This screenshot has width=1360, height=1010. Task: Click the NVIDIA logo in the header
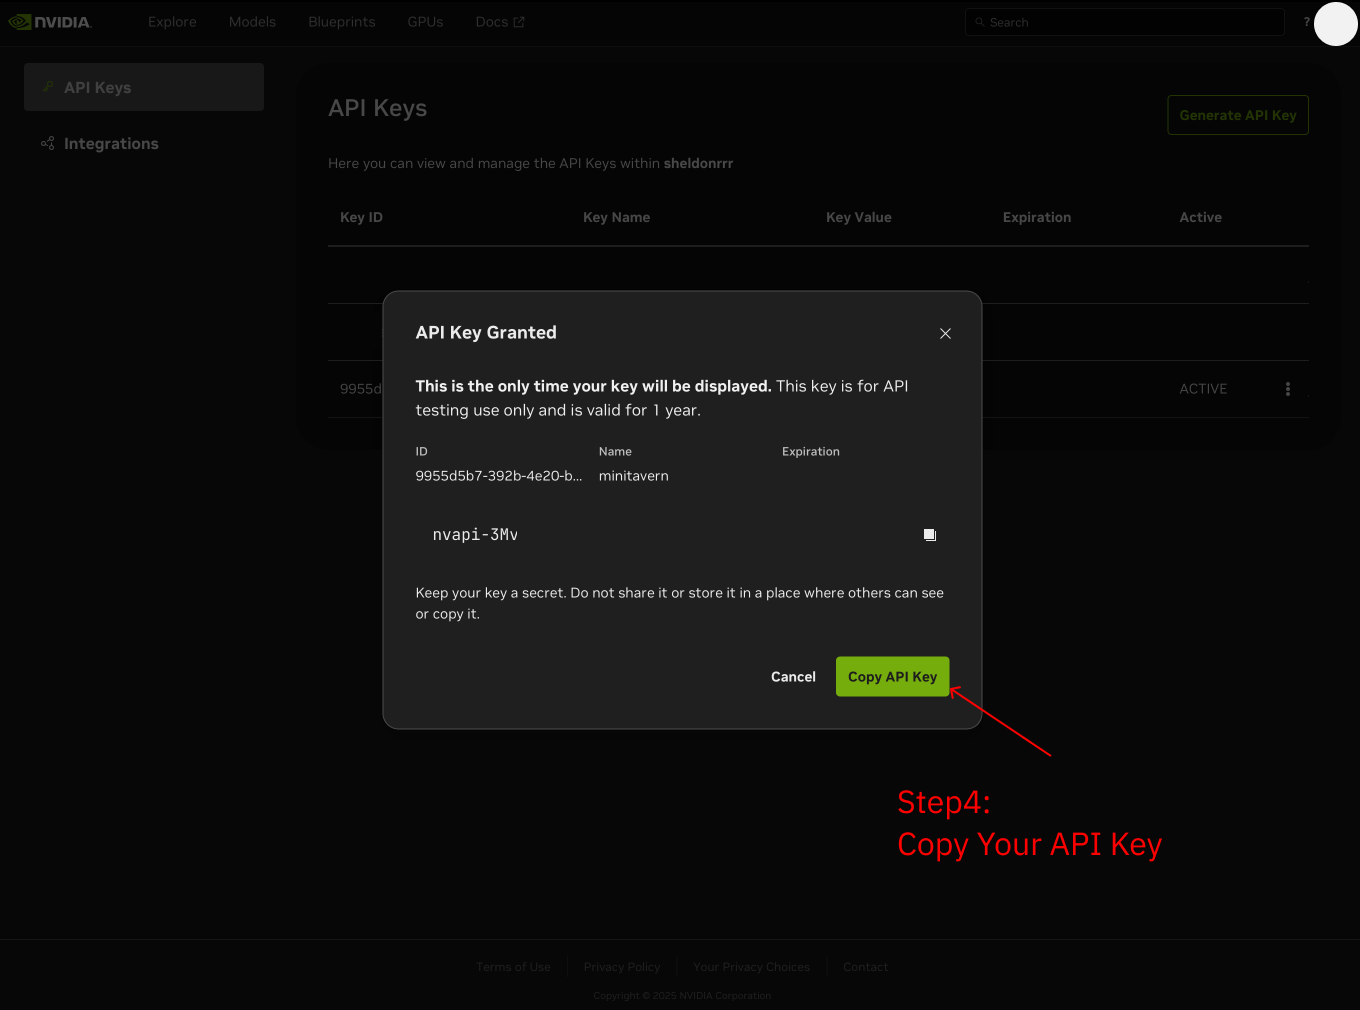50,21
